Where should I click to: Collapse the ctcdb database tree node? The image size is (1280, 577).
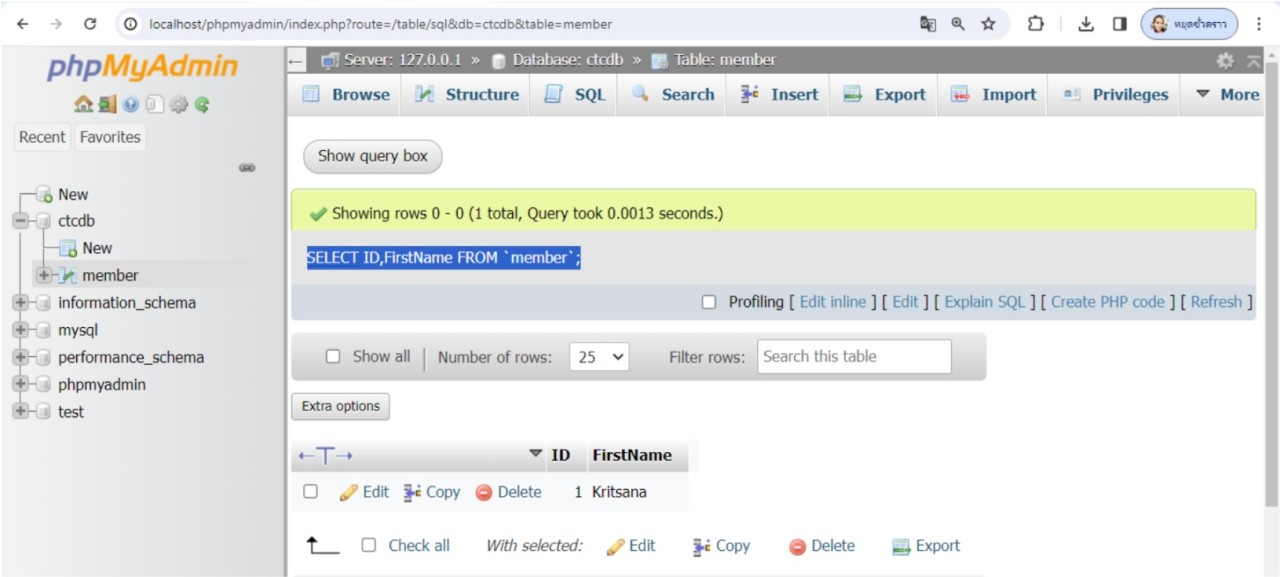[20, 221]
